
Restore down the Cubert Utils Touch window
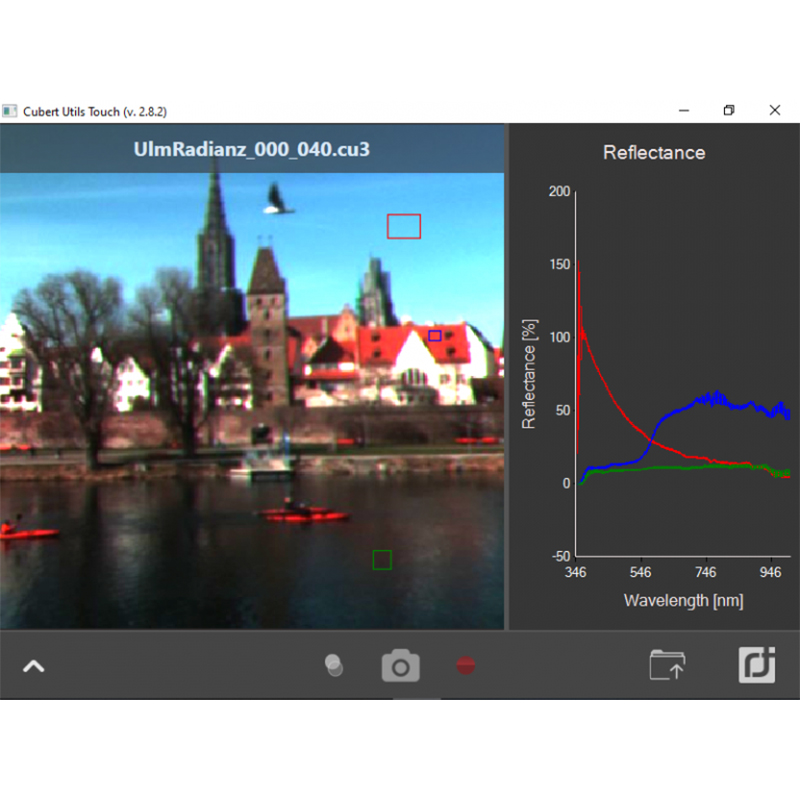point(729,110)
